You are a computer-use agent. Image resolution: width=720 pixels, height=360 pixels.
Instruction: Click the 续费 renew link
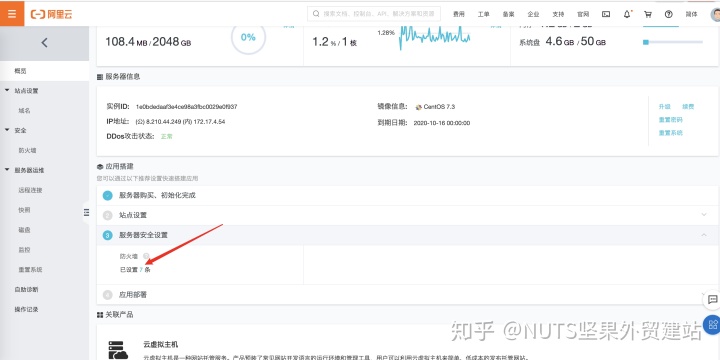(688, 107)
